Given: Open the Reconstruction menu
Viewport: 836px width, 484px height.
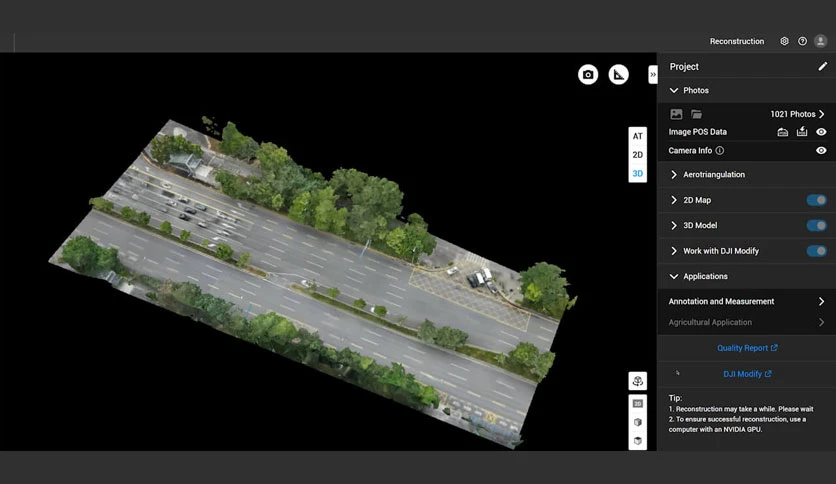Looking at the screenshot, I should tap(737, 41).
